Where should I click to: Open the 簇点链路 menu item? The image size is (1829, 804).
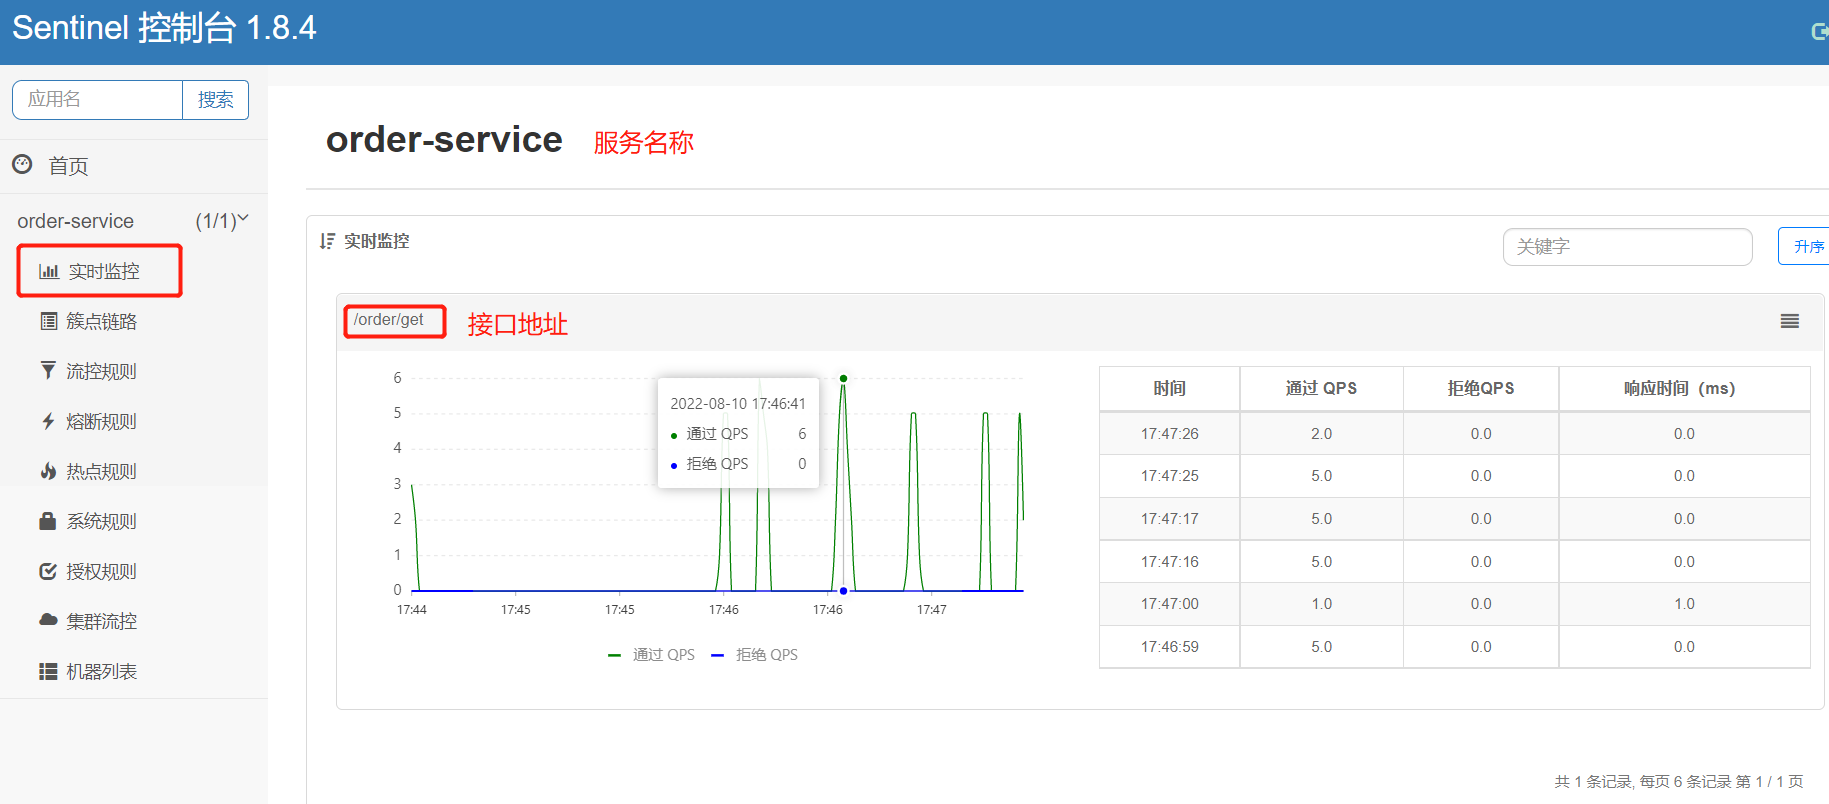(101, 321)
